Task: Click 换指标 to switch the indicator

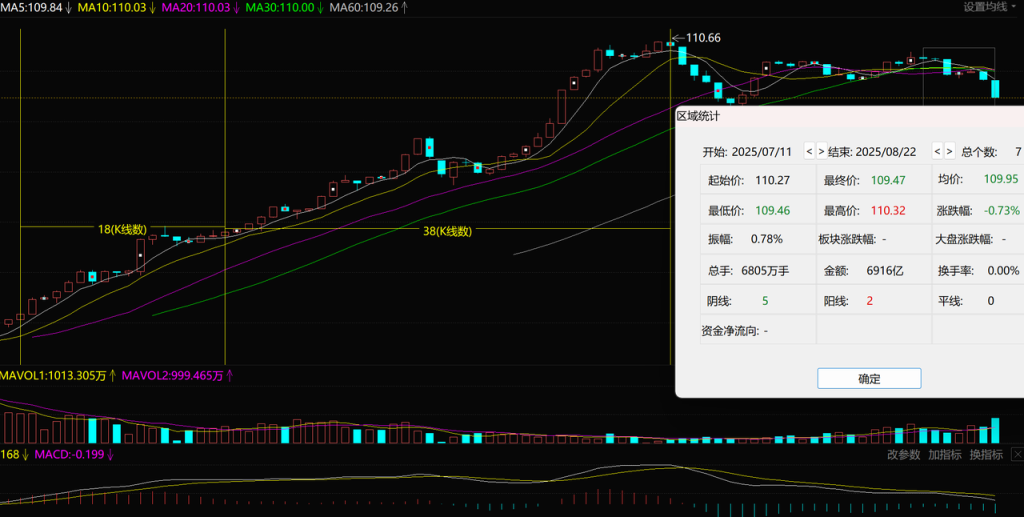Action: click(x=985, y=455)
